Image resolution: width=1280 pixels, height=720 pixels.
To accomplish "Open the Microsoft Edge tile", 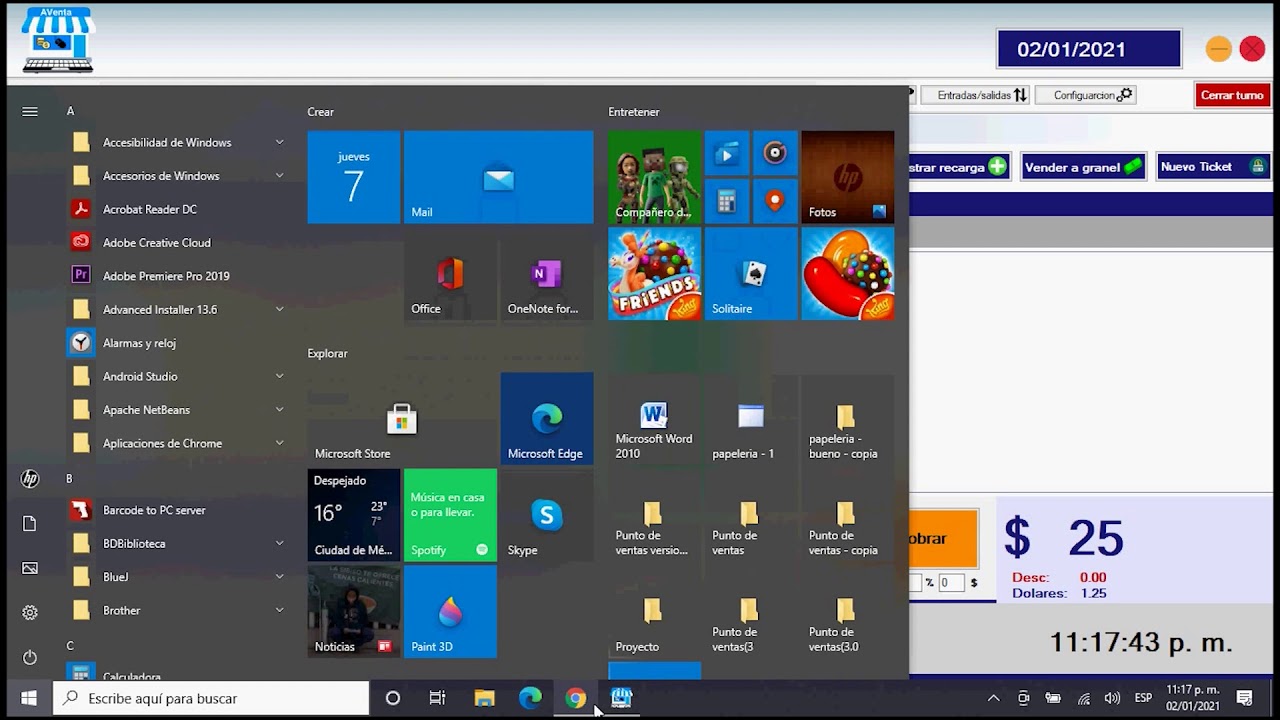I will pyautogui.click(x=546, y=419).
